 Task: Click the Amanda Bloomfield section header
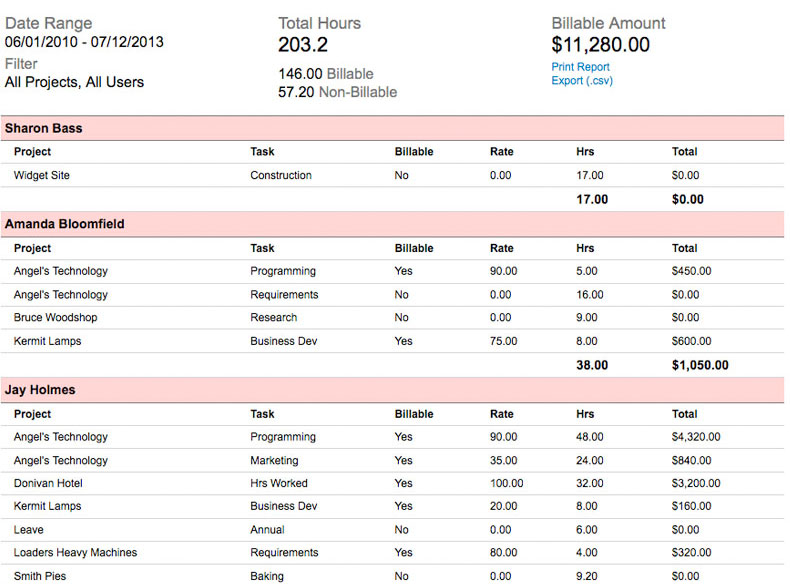click(x=64, y=225)
